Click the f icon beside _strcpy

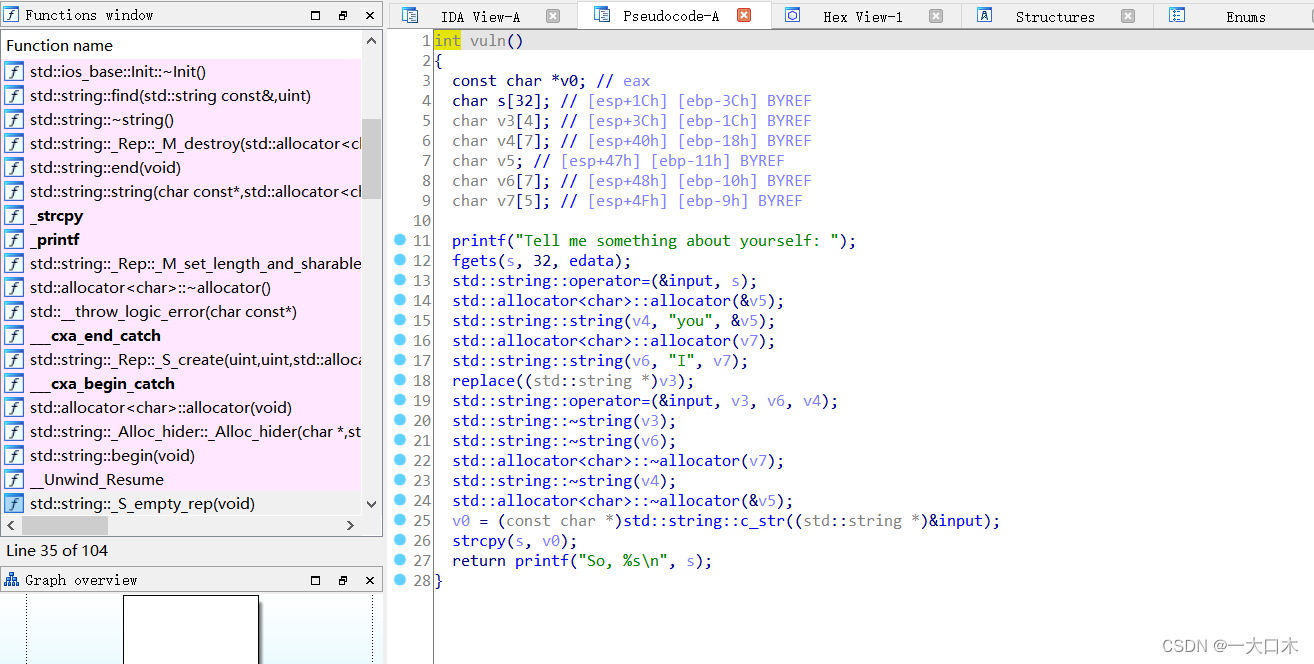(x=14, y=215)
